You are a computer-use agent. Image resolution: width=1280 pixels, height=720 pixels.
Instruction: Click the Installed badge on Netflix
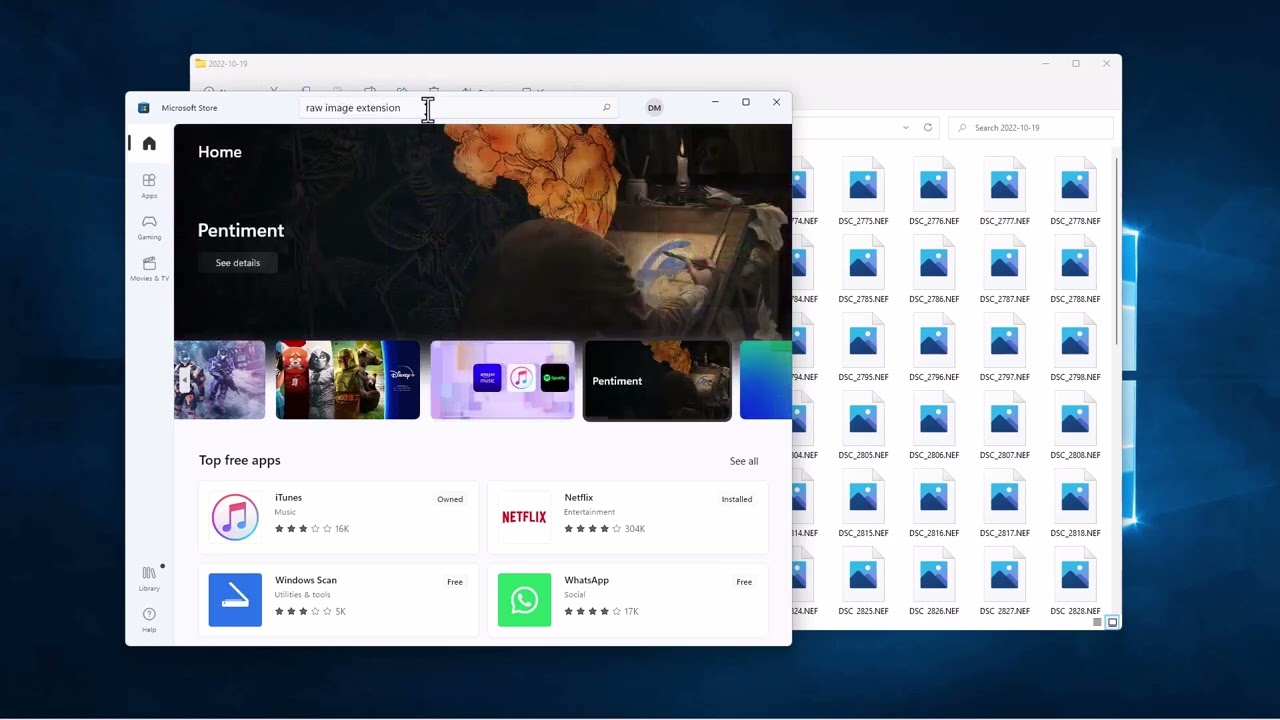737,499
